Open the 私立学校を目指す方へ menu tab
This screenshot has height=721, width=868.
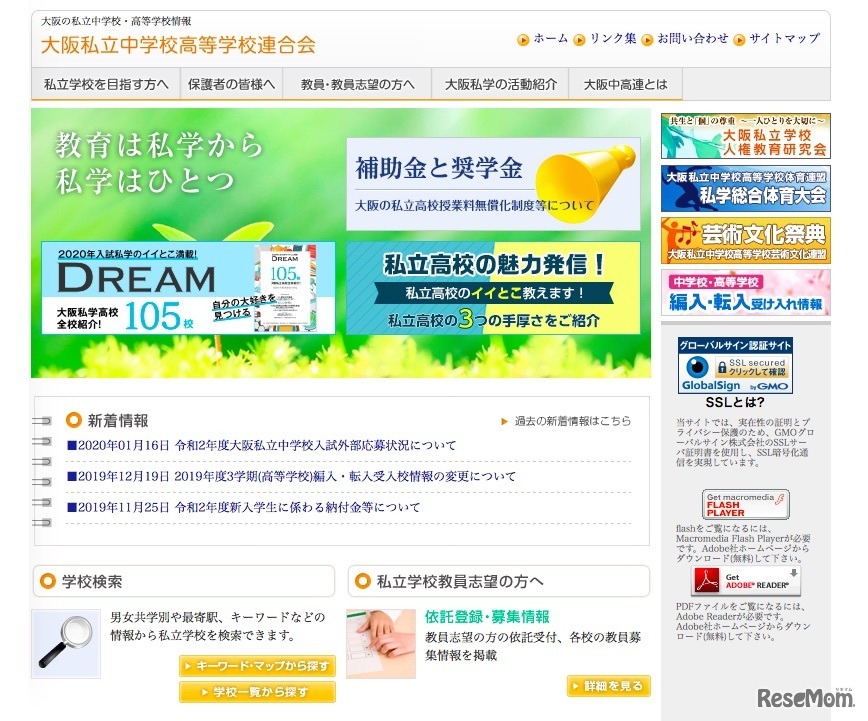[106, 84]
